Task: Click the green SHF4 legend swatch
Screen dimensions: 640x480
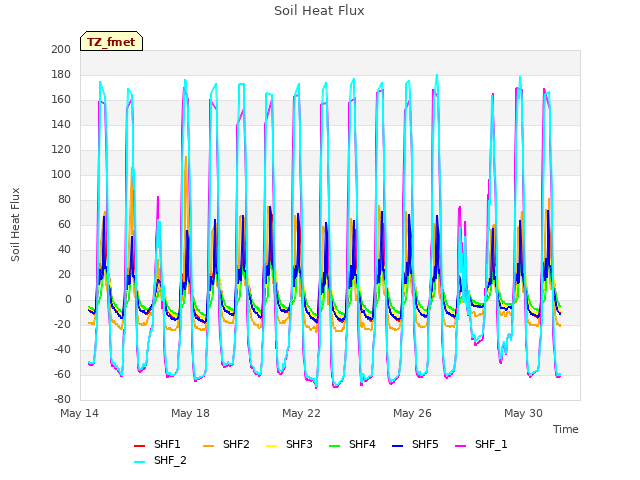Action: tap(335, 445)
